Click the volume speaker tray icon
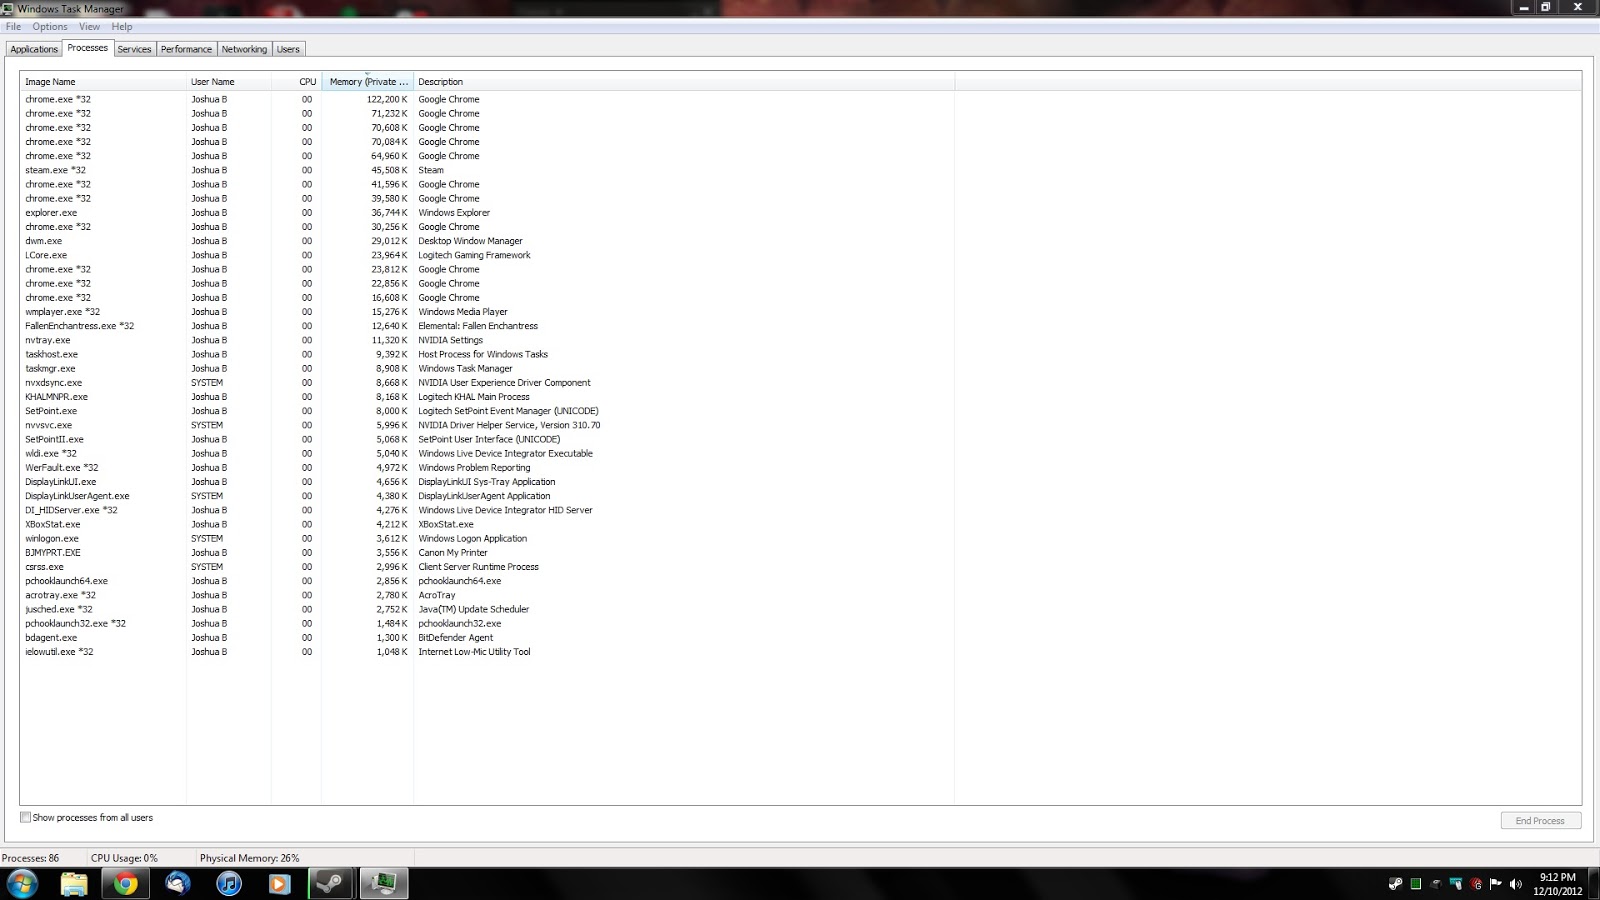 point(1516,884)
